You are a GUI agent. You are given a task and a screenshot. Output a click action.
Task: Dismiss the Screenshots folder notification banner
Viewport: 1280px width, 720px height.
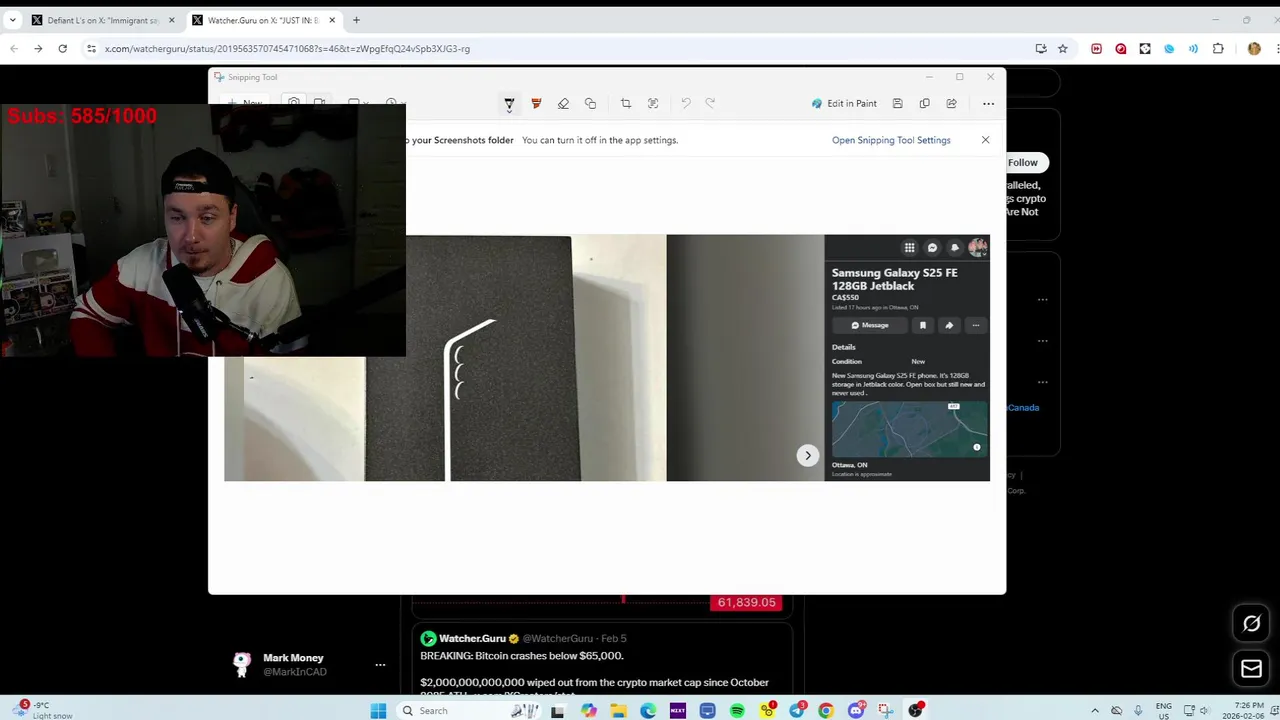tap(985, 140)
